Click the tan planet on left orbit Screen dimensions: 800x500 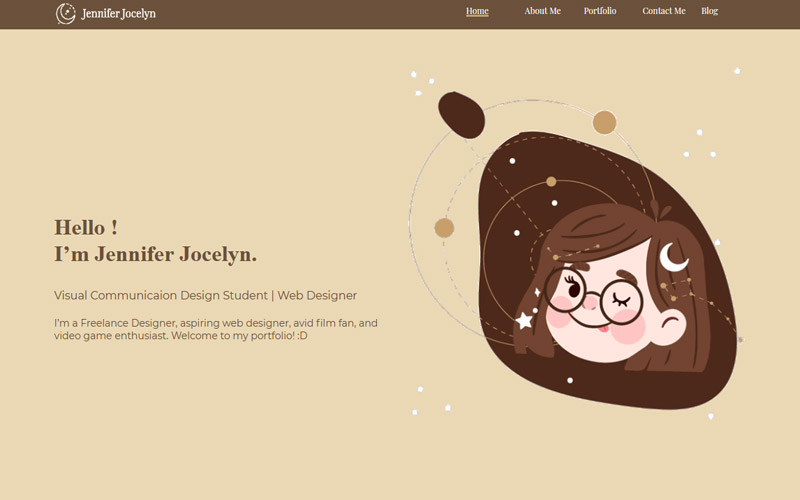click(x=444, y=228)
